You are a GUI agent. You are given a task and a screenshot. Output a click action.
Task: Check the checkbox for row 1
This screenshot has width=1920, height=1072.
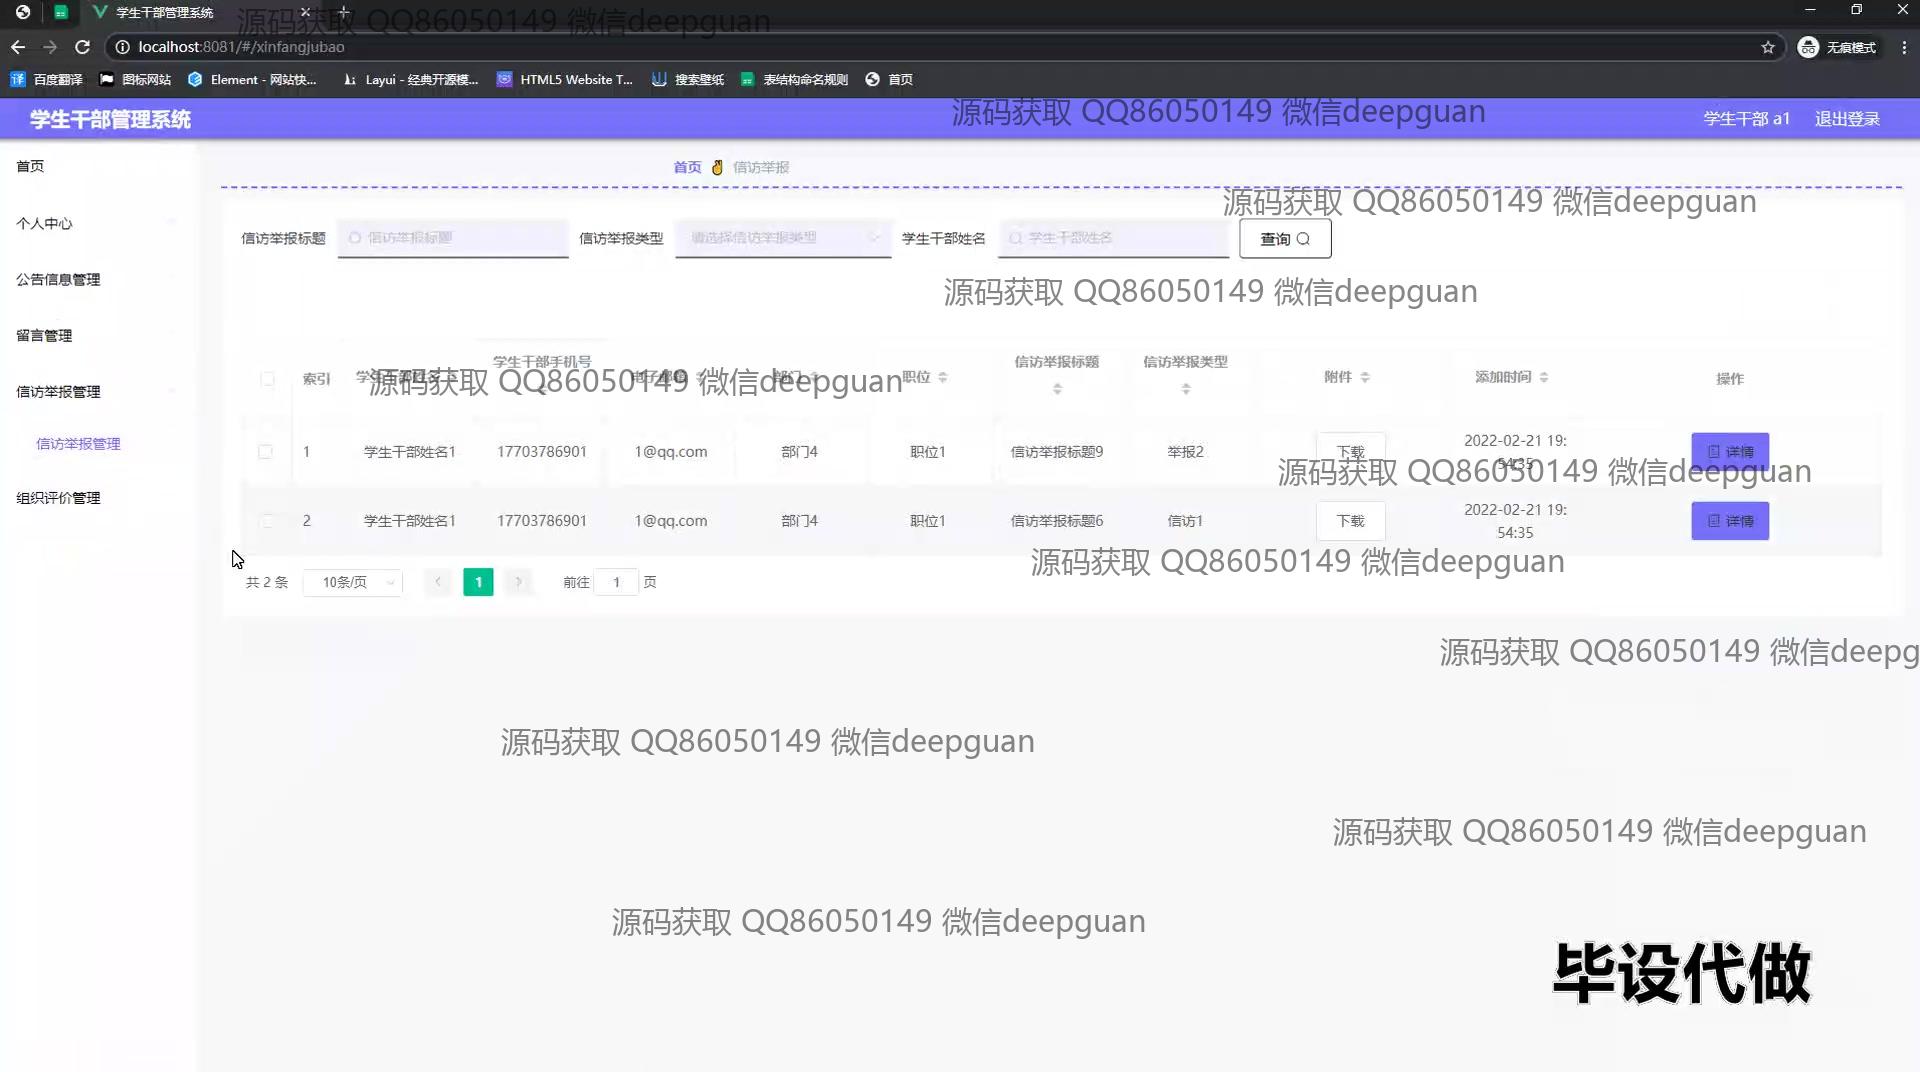(265, 452)
